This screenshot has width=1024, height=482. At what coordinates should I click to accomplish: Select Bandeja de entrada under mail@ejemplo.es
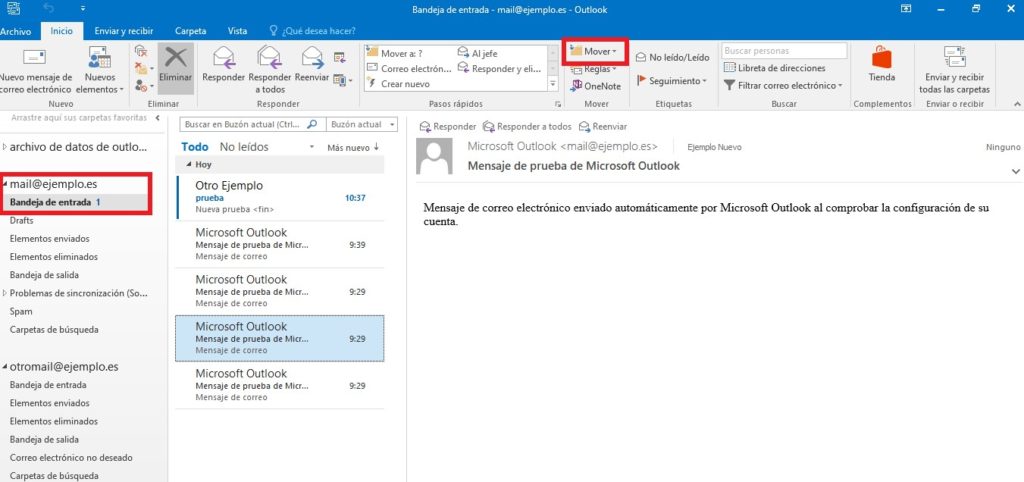pos(76,202)
